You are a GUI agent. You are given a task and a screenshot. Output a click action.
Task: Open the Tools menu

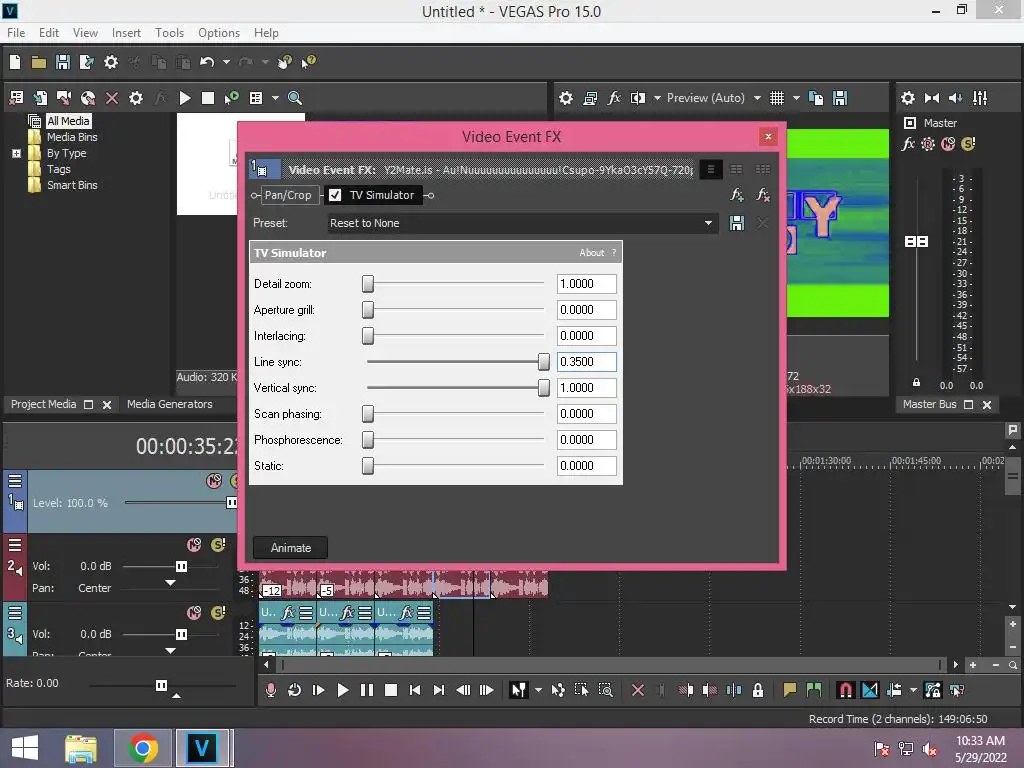pyautogui.click(x=169, y=33)
